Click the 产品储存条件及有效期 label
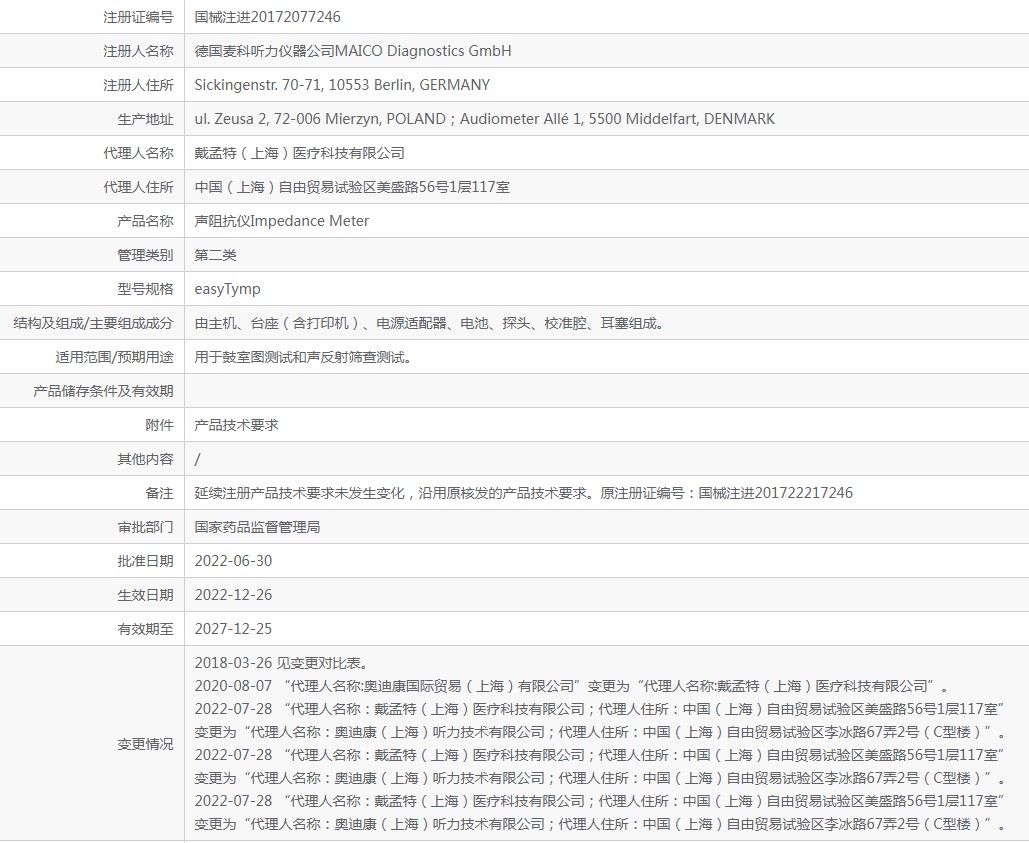The height and width of the screenshot is (843, 1029). pyautogui.click(x=103, y=392)
